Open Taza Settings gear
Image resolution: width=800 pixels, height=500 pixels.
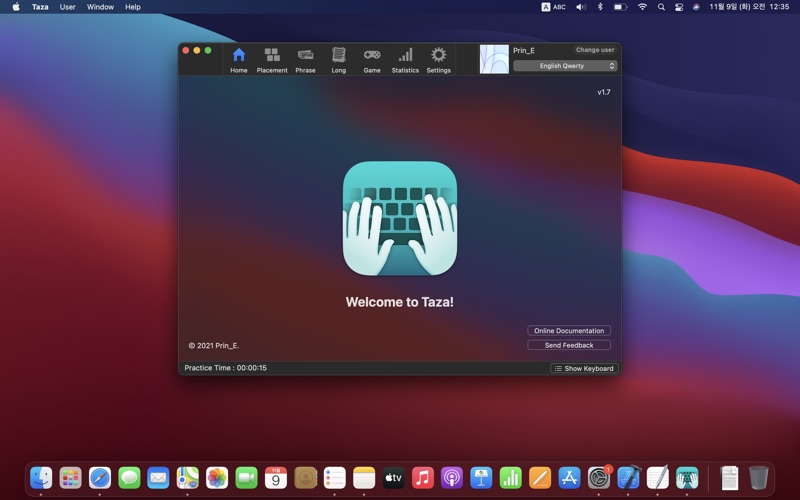point(438,60)
